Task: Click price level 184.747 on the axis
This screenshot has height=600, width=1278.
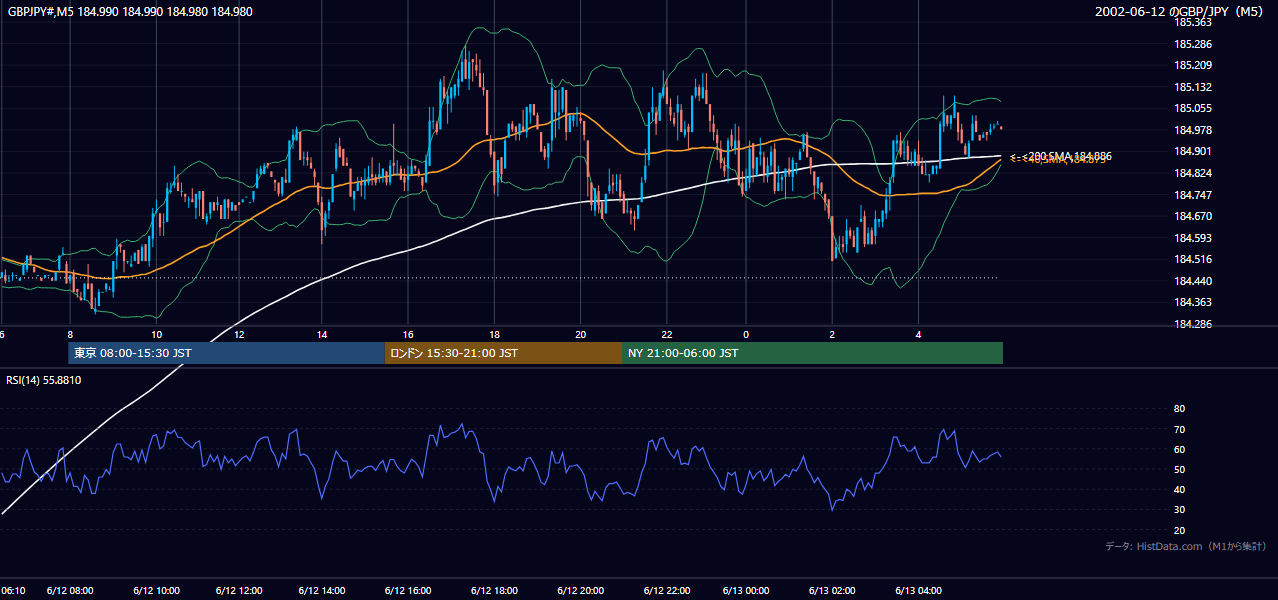Action: pyautogui.click(x=1193, y=195)
